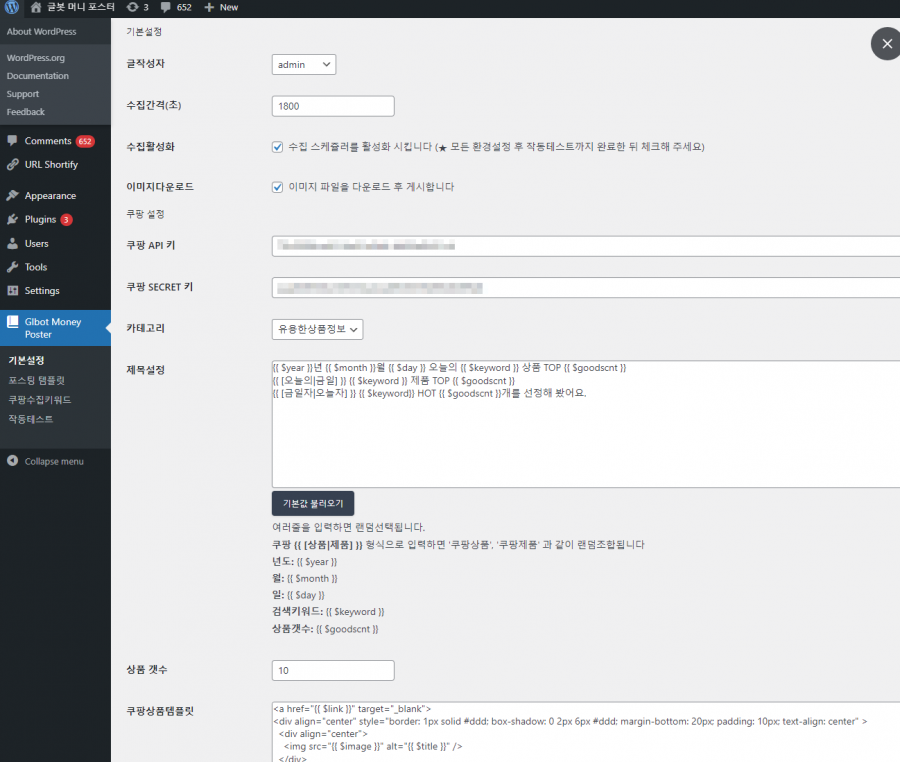Open the WordPress logo menu
Image resolution: width=900 pixels, height=762 pixels.
point(11,7)
